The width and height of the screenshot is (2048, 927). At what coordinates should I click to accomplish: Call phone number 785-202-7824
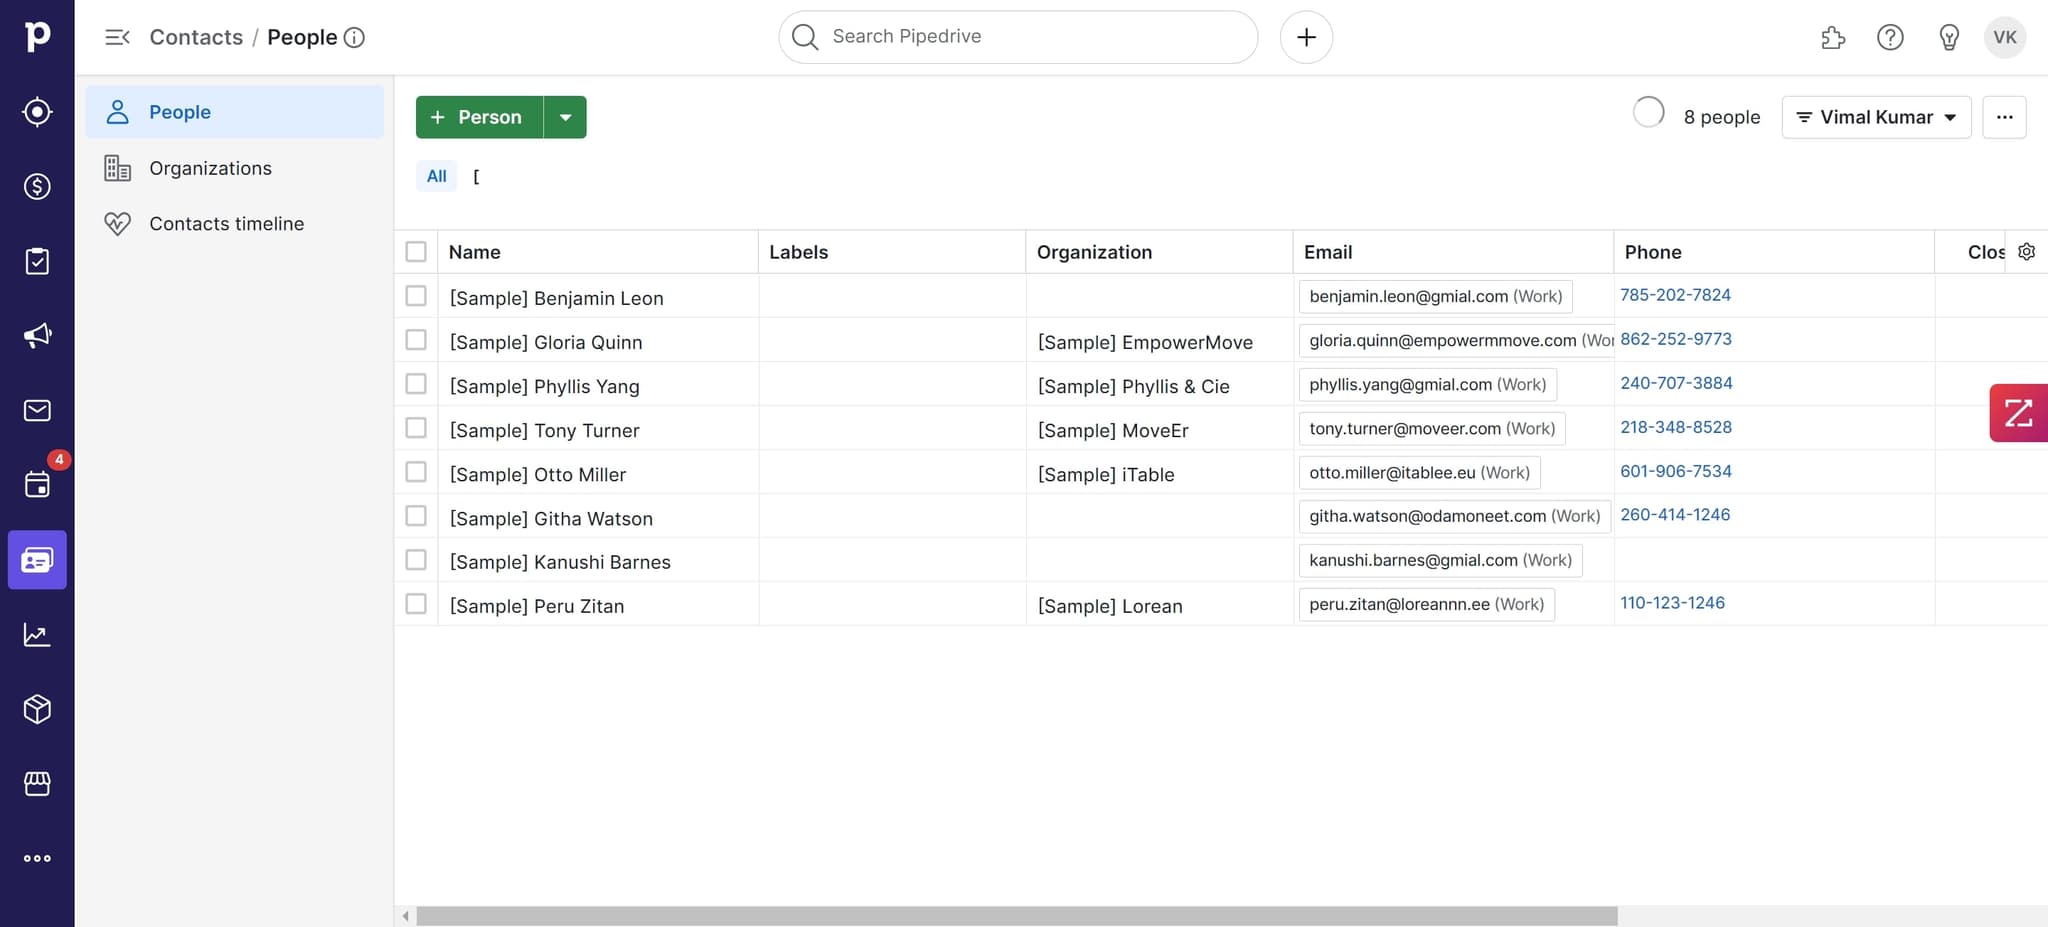tap(1676, 294)
